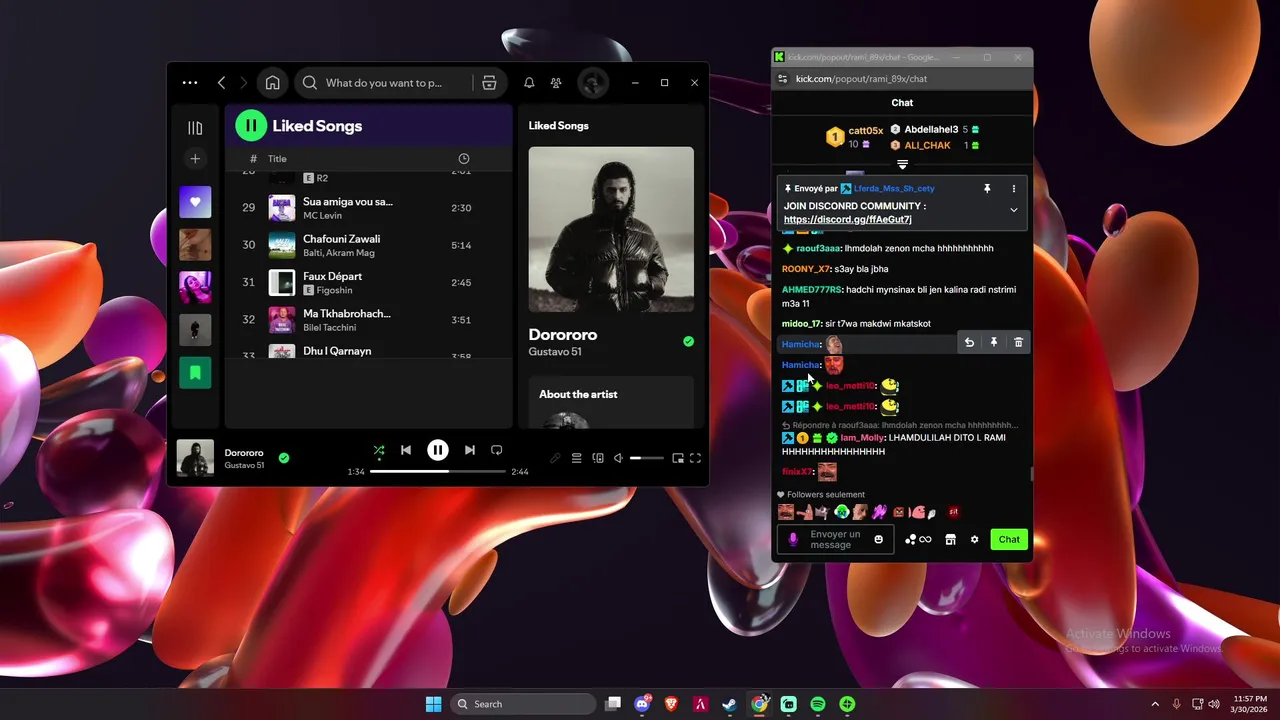The height and width of the screenshot is (720, 1280).
Task: Open Liked Songs heart tile in sidebar
Action: coord(195,202)
